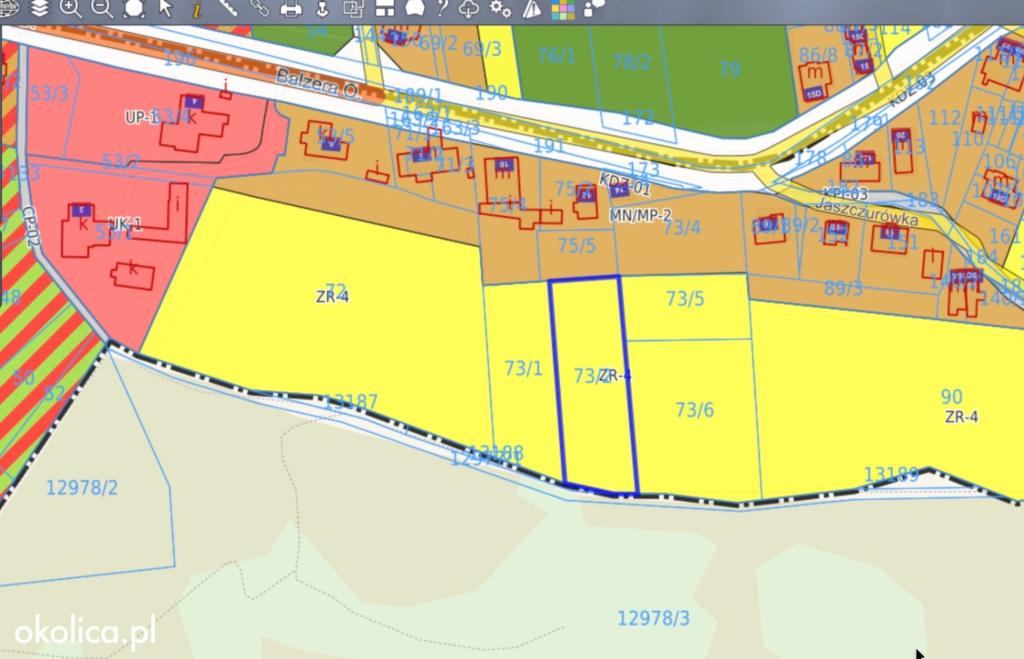Click parcel label 69/3
Image resolution: width=1024 pixels, height=659 pixels.
point(483,49)
